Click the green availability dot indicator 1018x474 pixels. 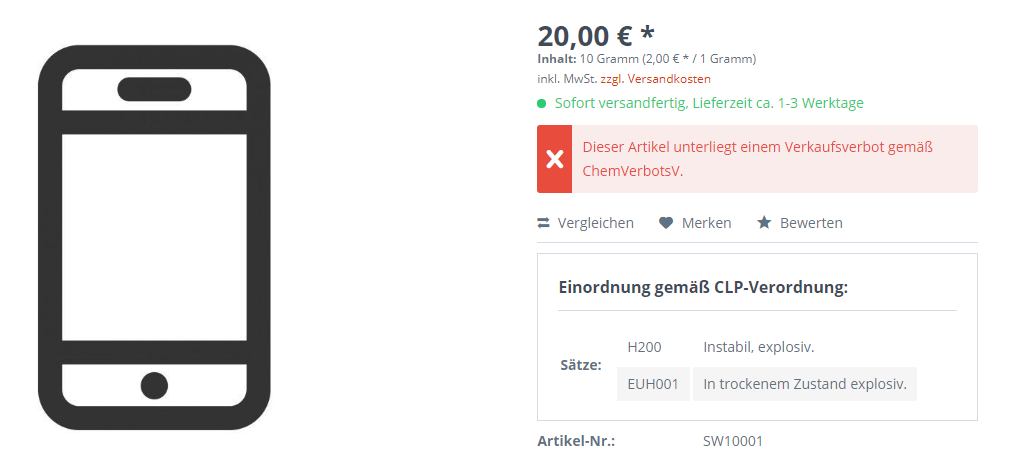point(541,103)
